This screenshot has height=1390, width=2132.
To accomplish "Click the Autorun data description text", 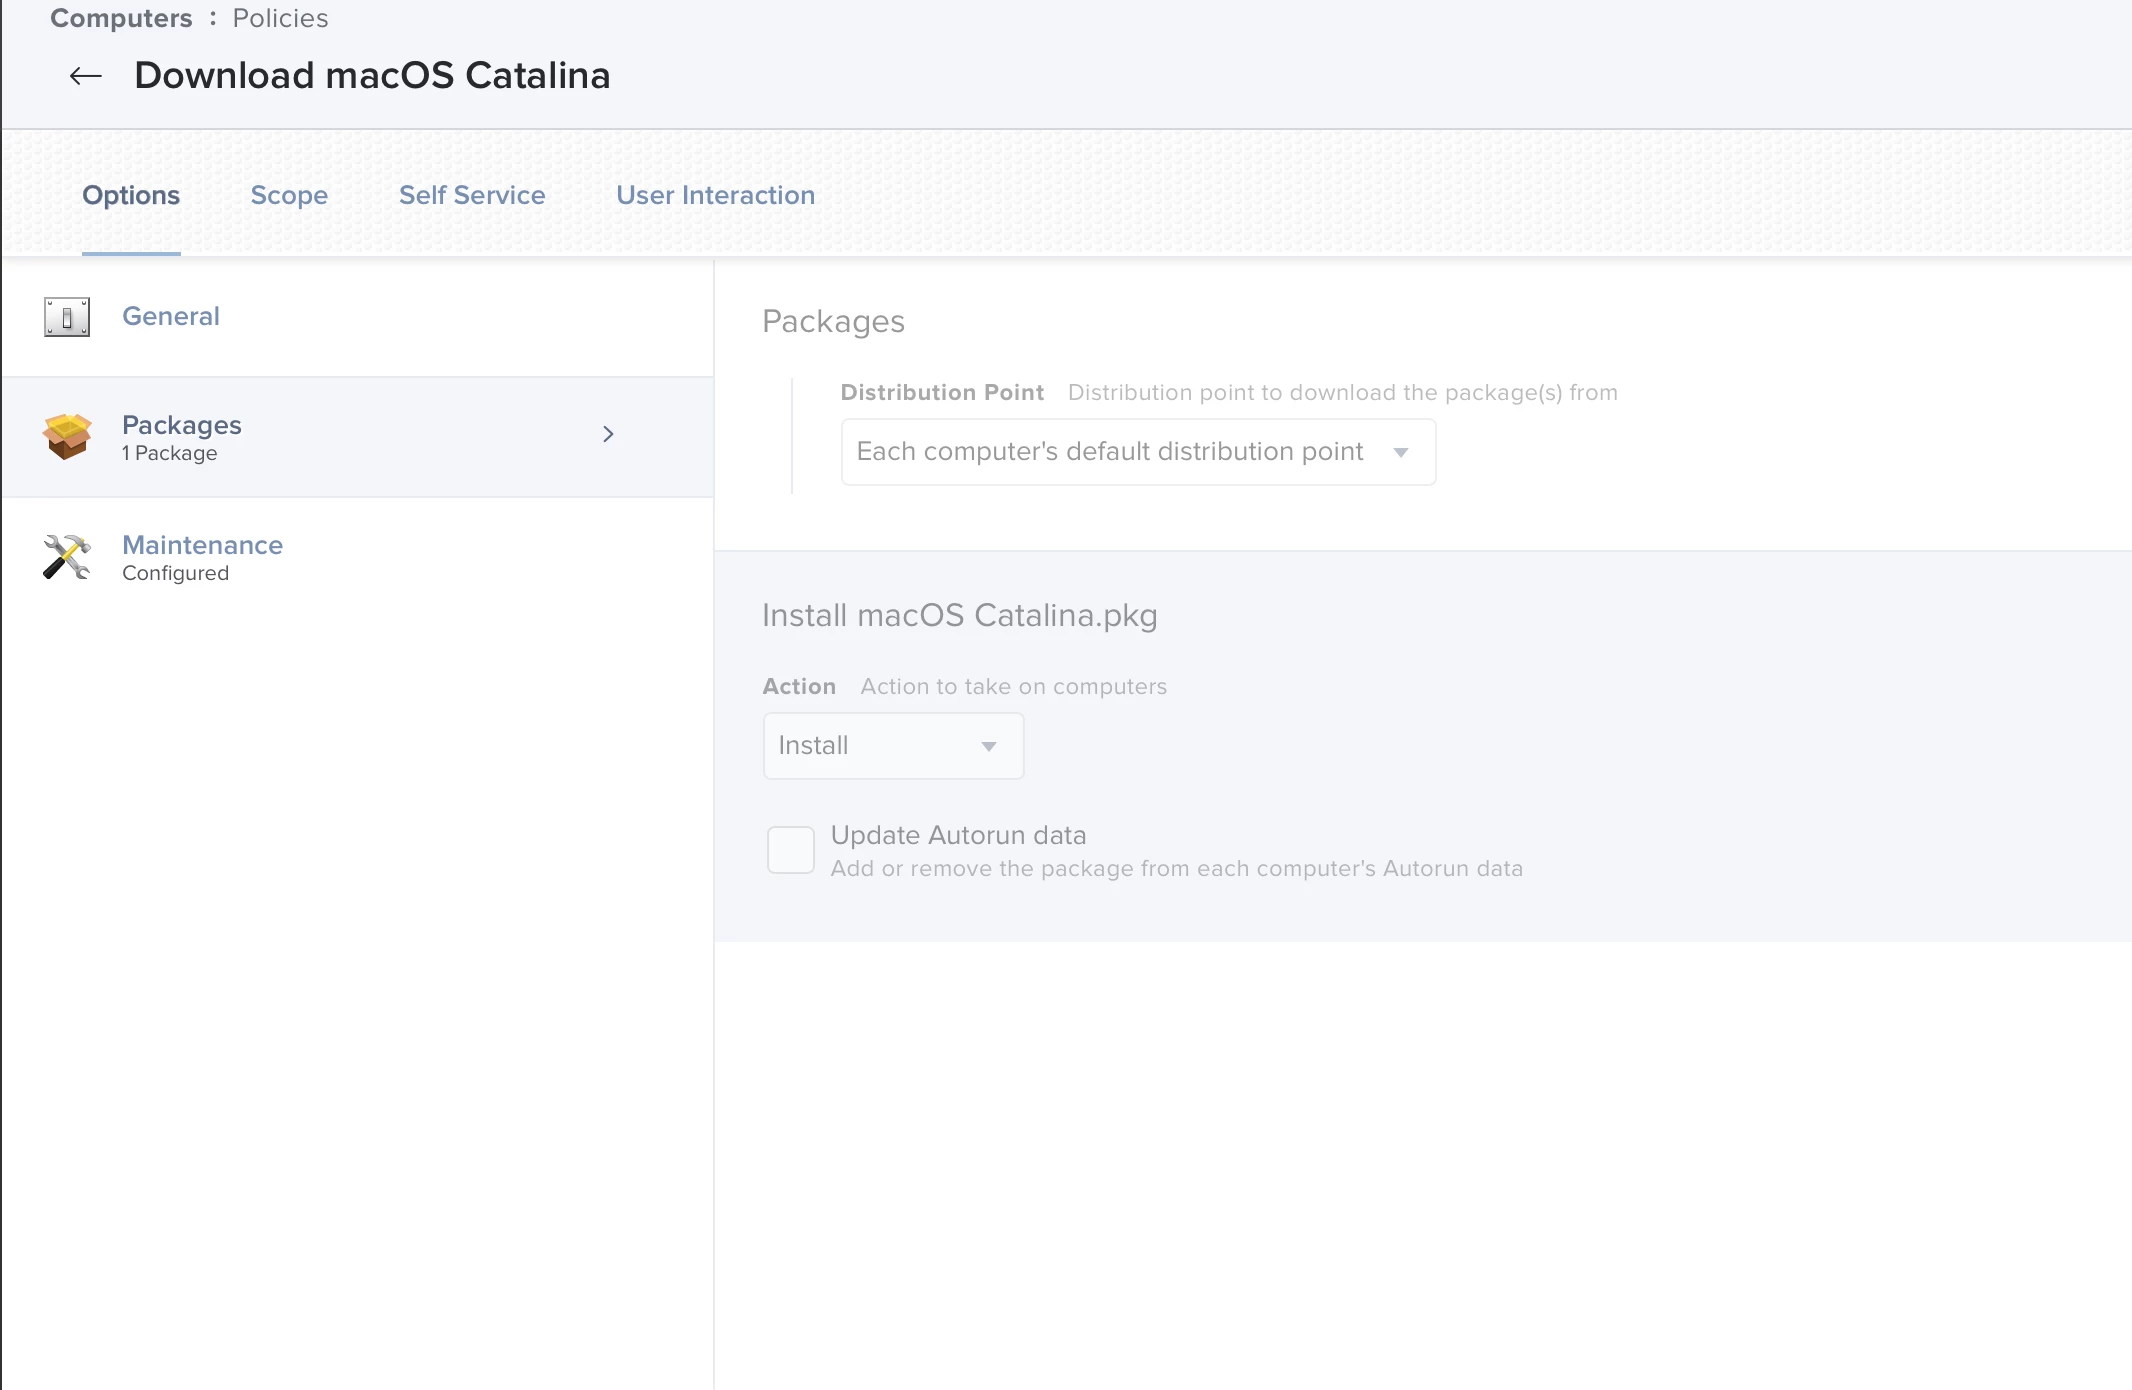I will [1177, 868].
